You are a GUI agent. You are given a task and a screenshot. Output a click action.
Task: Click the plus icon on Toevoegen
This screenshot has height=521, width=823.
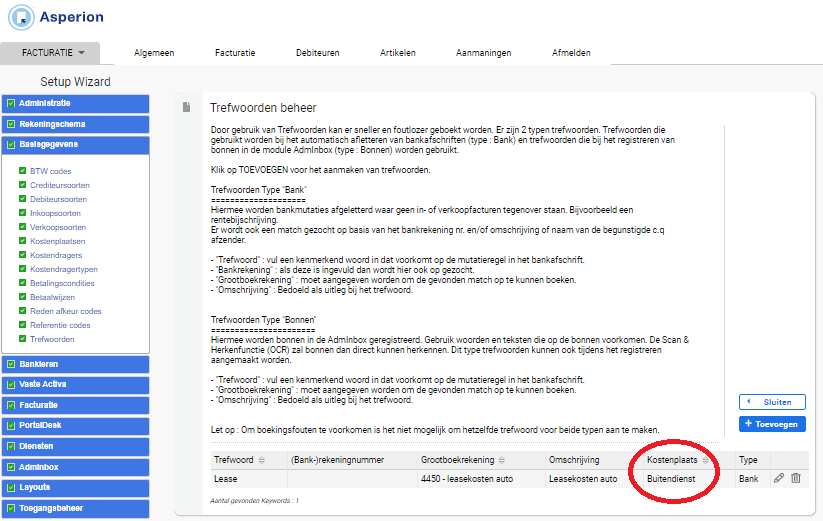pos(748,423)
